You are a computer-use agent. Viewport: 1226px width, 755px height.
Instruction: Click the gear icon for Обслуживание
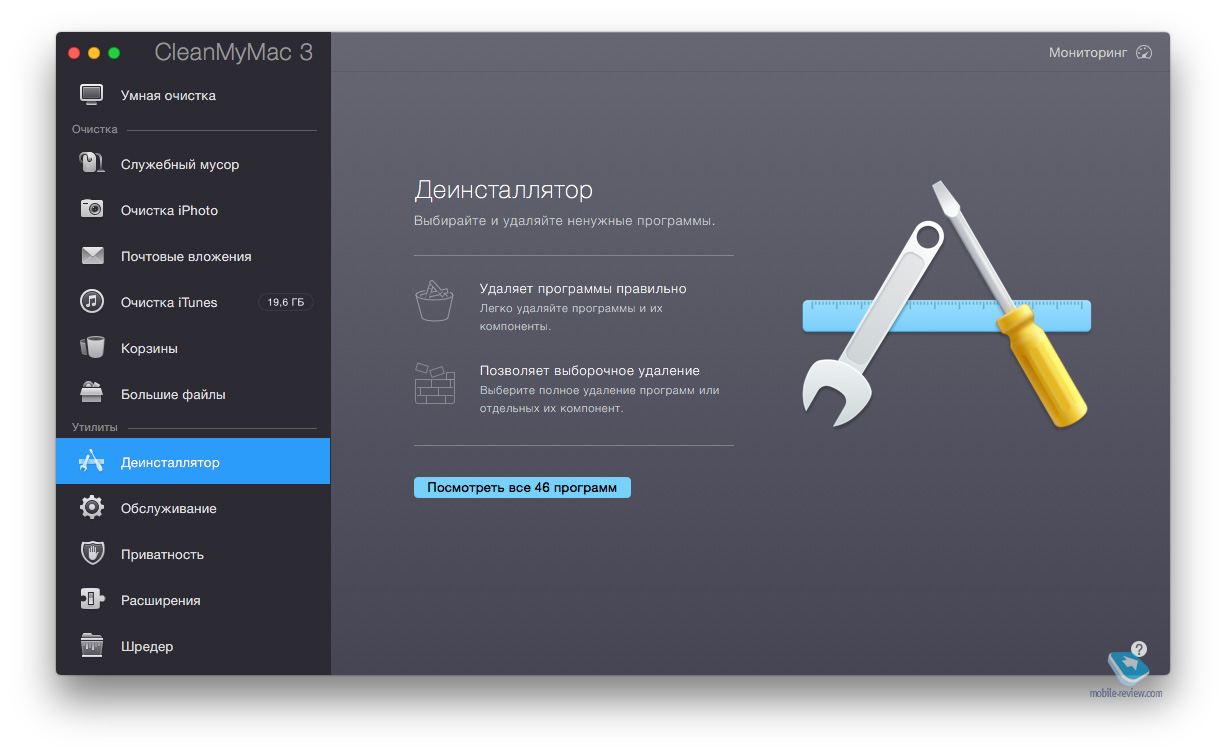pos(92,508)
